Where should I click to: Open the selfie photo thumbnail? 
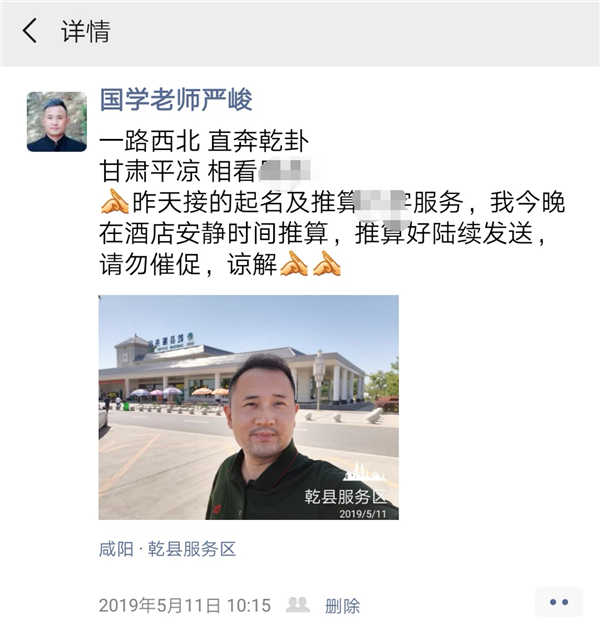[x=249, y=407]
